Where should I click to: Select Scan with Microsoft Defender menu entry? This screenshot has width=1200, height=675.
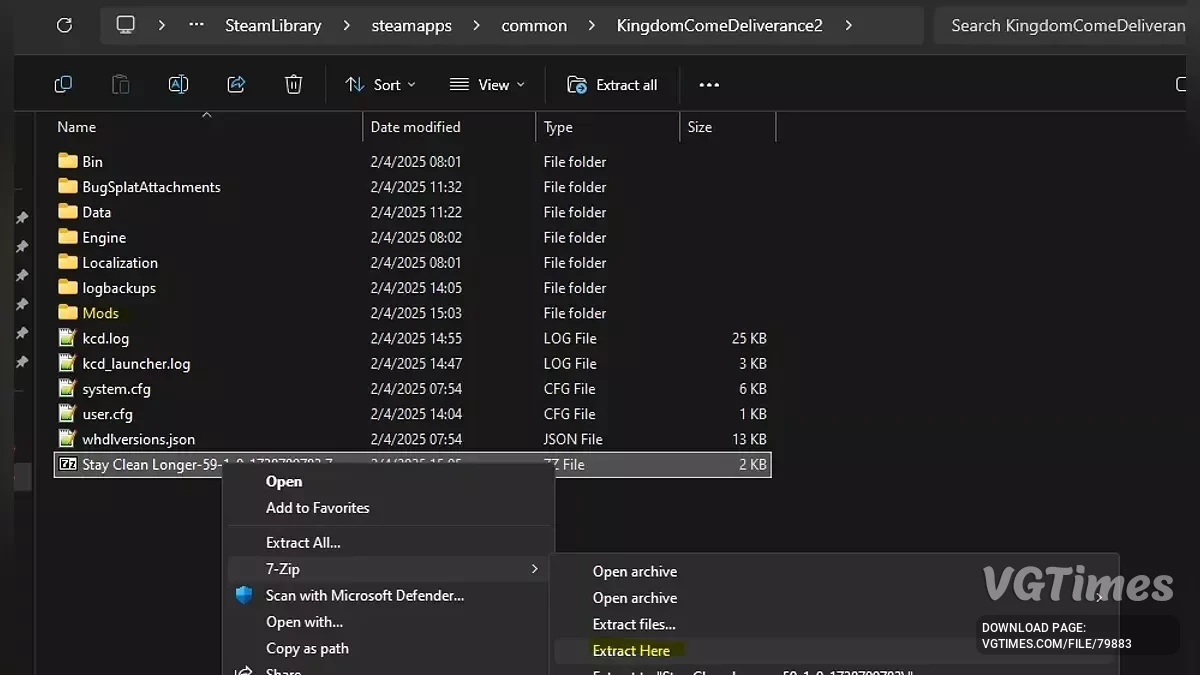pos(364,595)
